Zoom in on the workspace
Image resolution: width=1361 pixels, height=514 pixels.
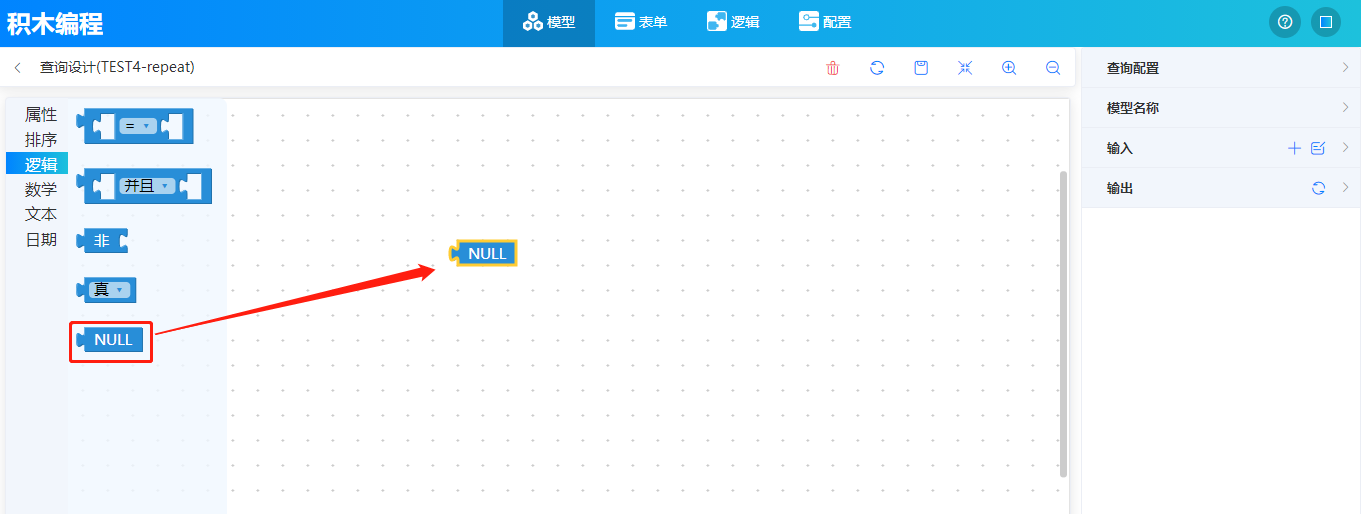[x=1009, y=68]
